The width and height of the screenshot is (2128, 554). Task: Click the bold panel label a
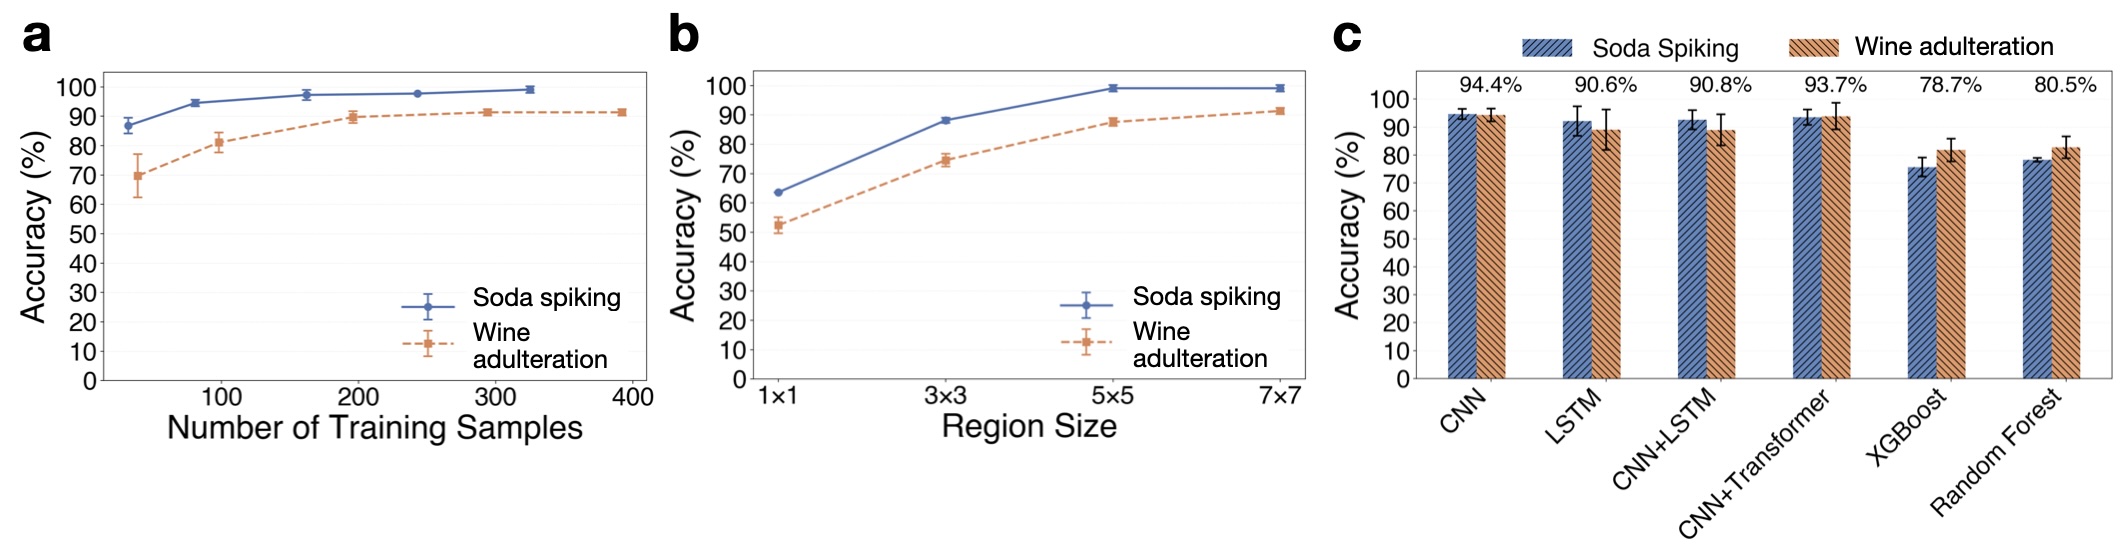pos(37,37)
